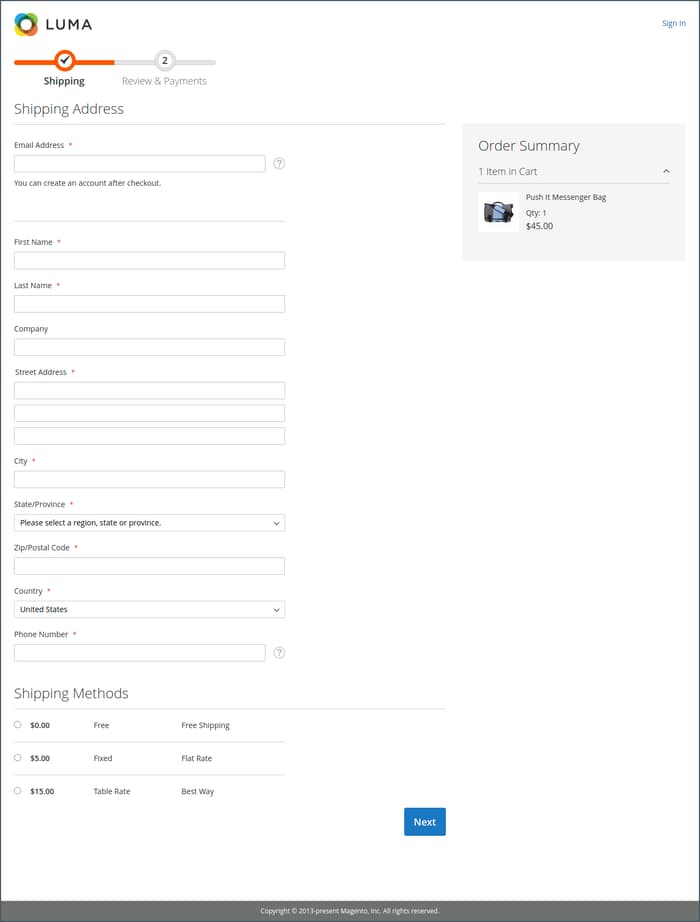The width and height of the screenshot is (700, 922).
Task: Open the Country dropdown
Action: (x=149, y=609)
